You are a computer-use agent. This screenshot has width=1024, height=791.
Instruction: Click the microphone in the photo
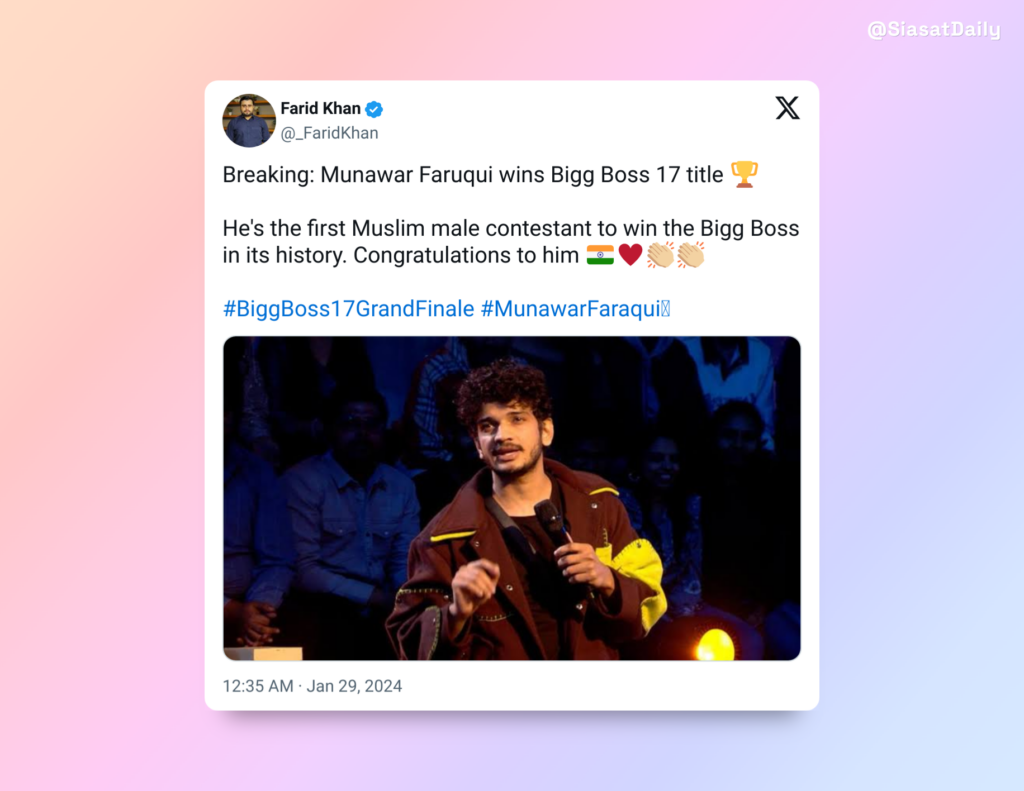pyautogui.click(x=552, y=521)
